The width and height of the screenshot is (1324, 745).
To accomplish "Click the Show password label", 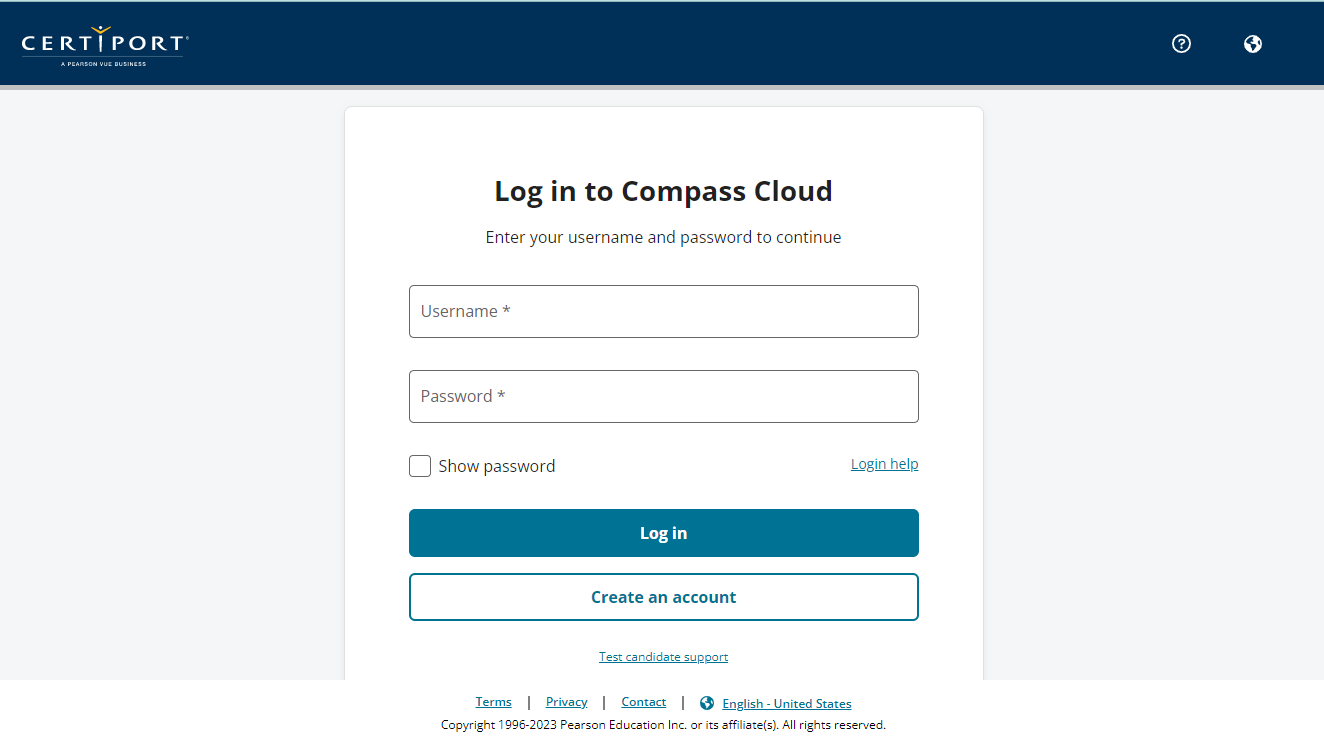I will pyautogui.click(x=497, y=466).
